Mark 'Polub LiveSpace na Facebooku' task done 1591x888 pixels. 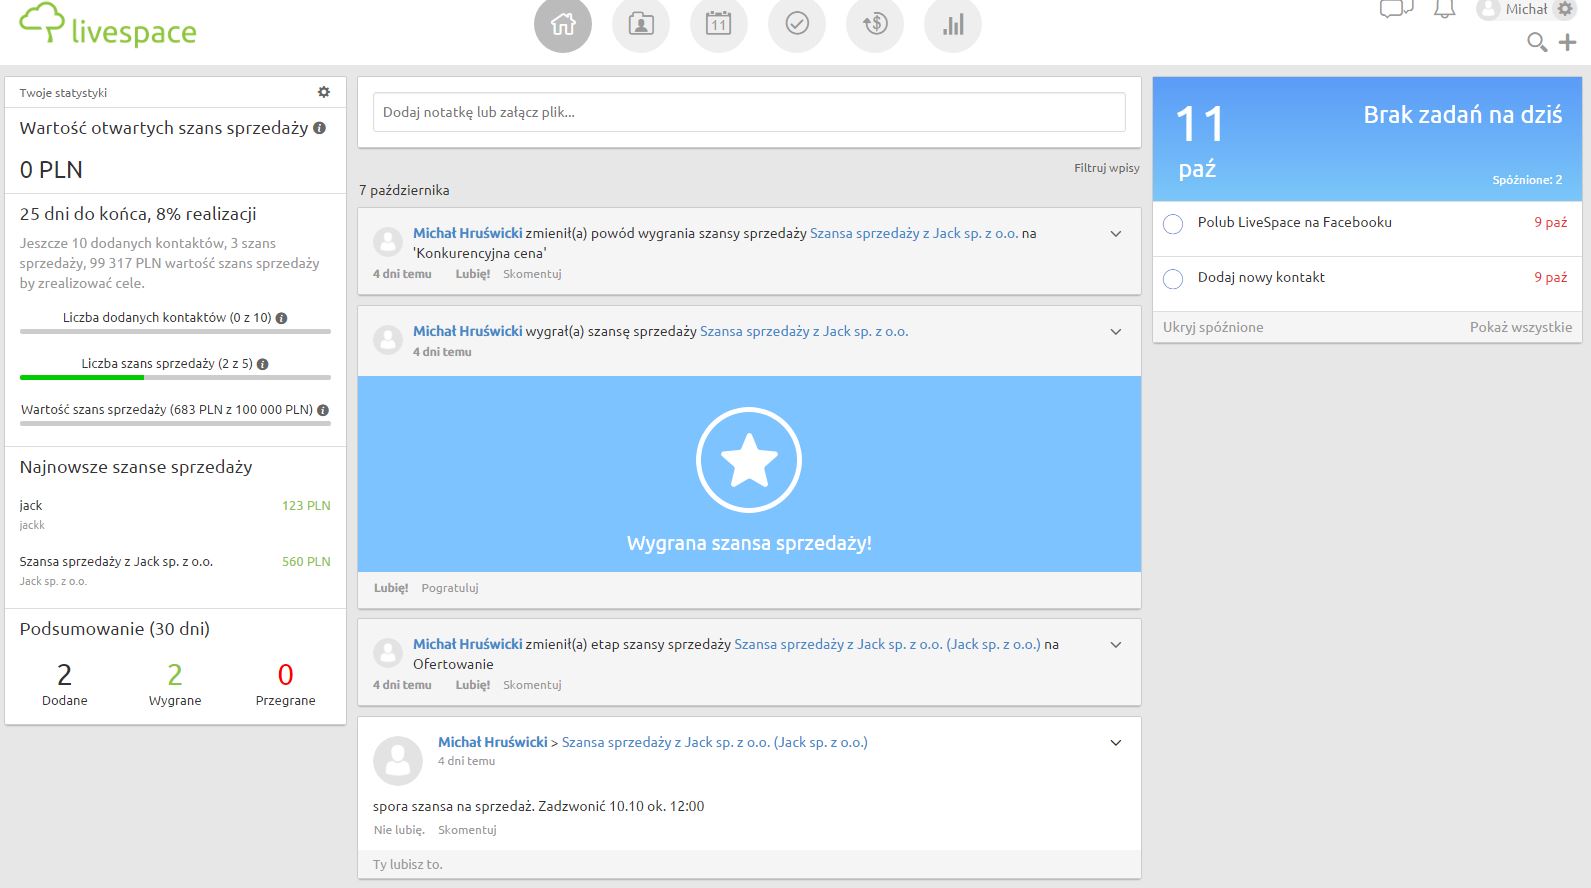click(1173, 224)
